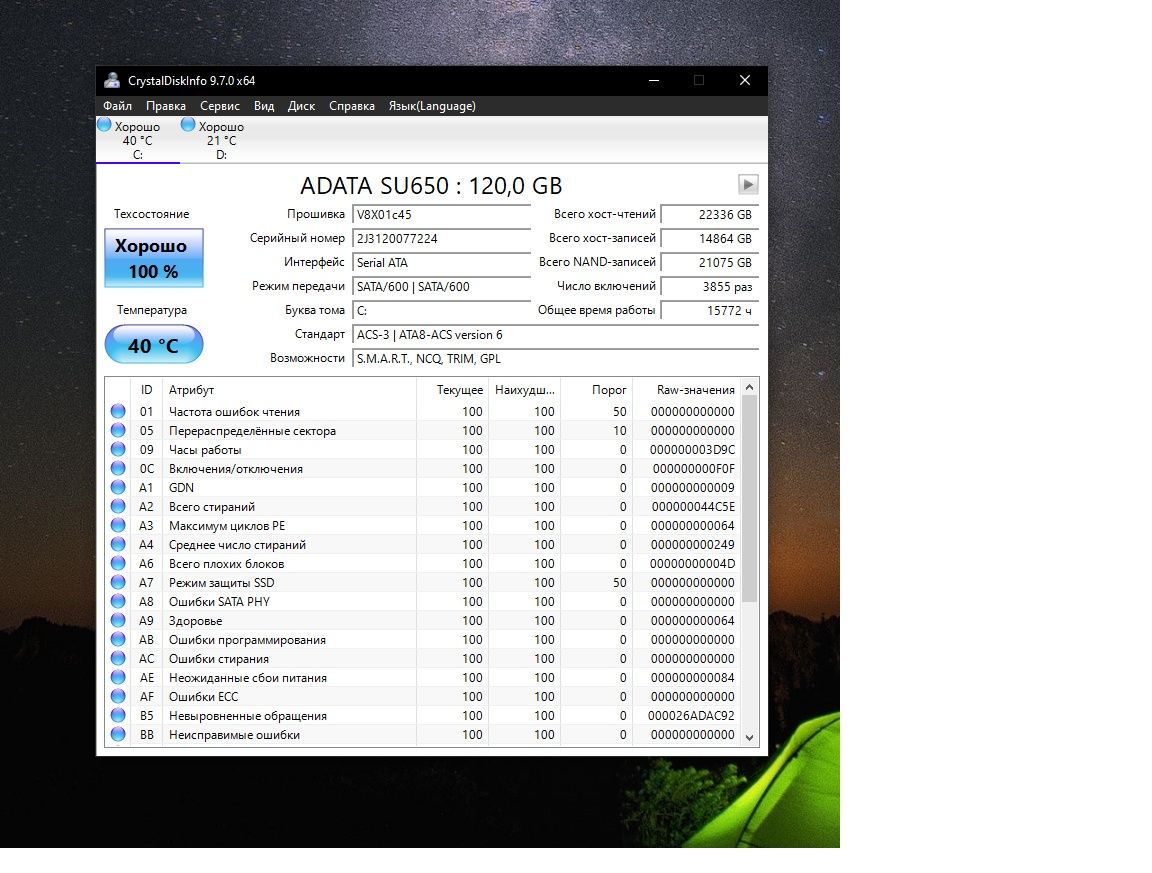The height and width of the screenshot is (873, 1152).
Task: Click the standard field ACS-3 | ATA8-ACS version 6
Action: click(x=555, y=335)
